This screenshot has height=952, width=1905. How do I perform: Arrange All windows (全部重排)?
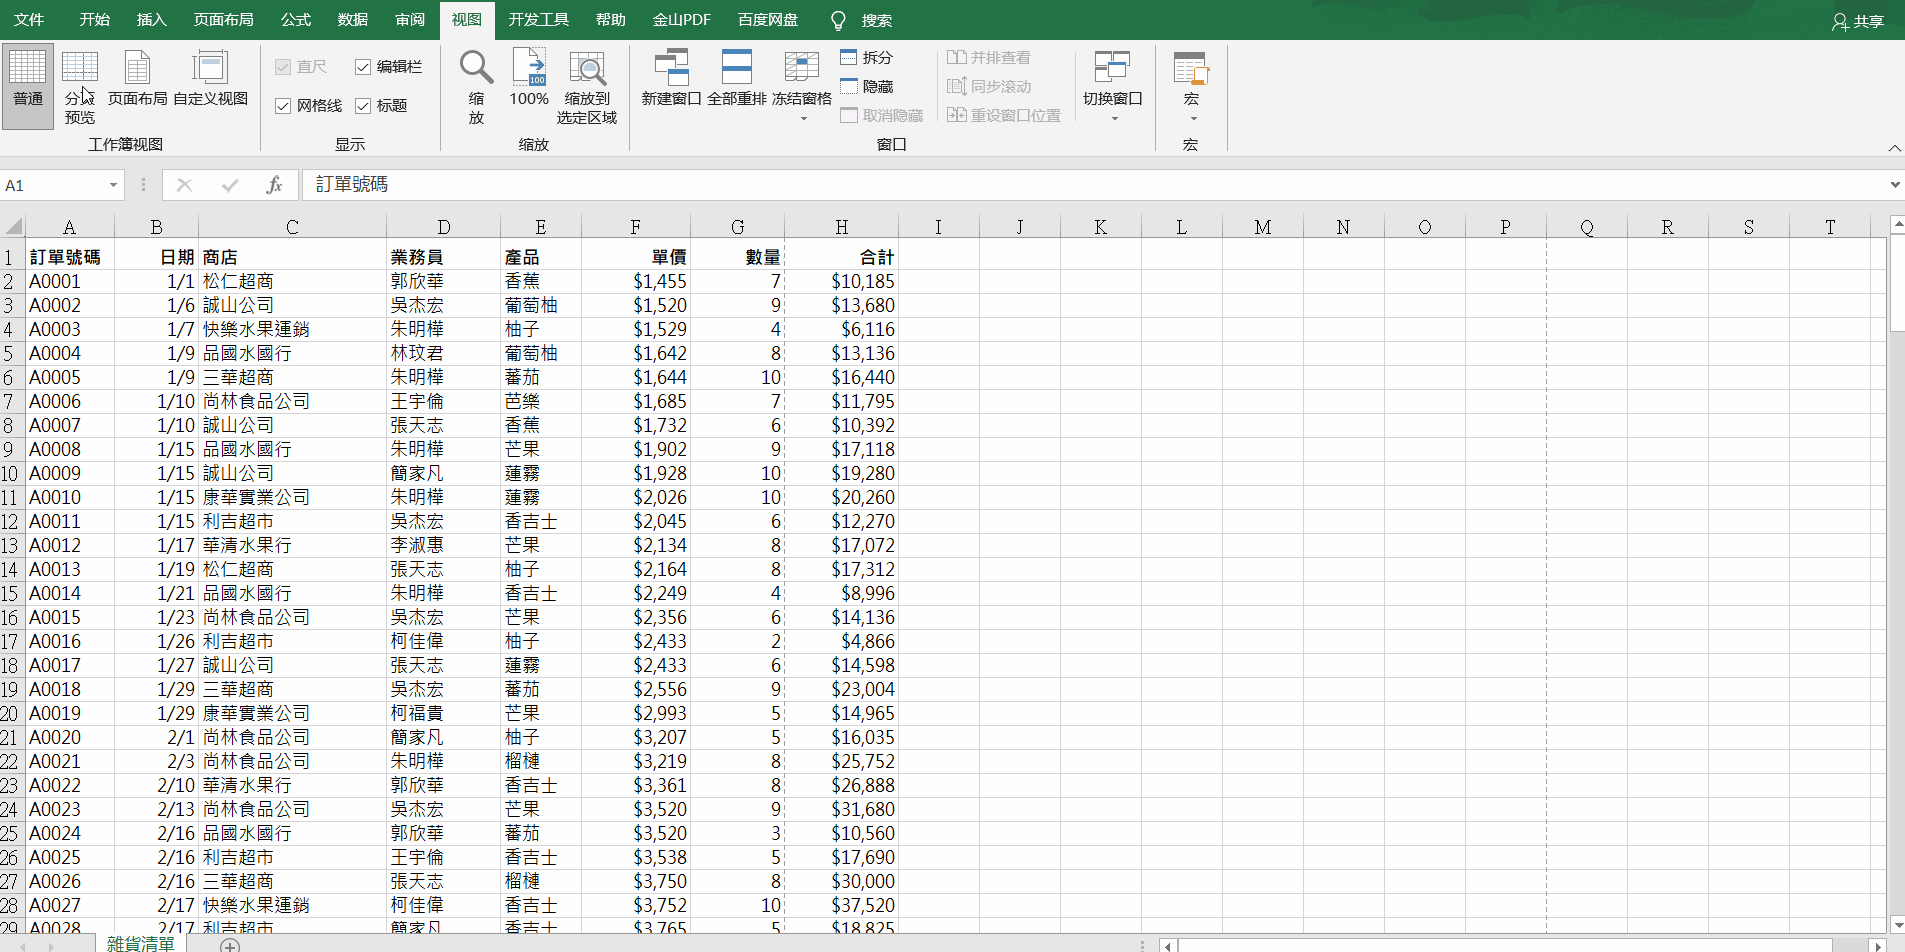[x=737, y=78]
